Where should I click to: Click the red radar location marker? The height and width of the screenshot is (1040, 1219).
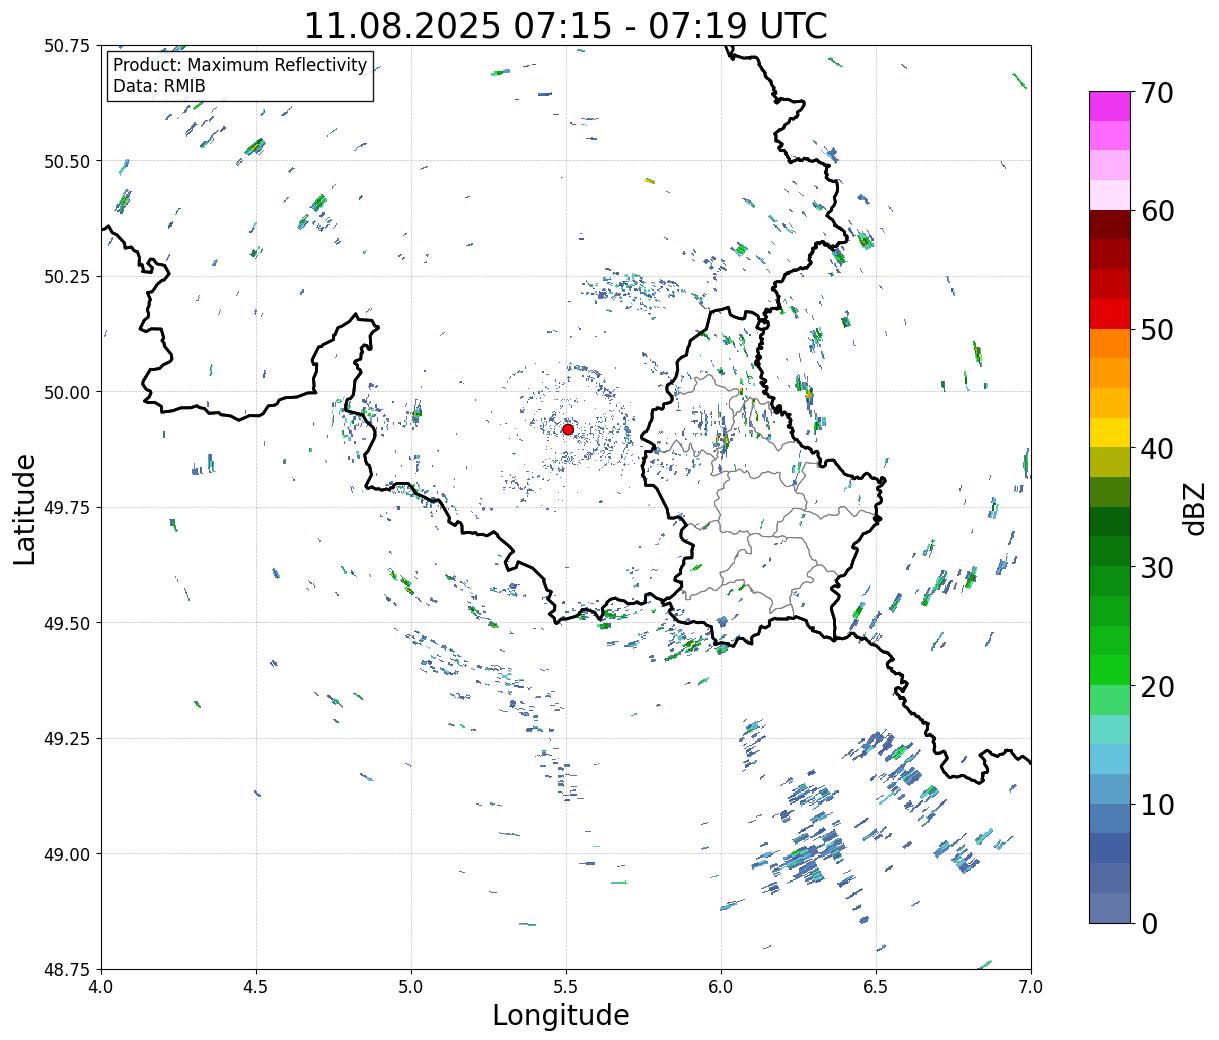[x=568, y=429]
